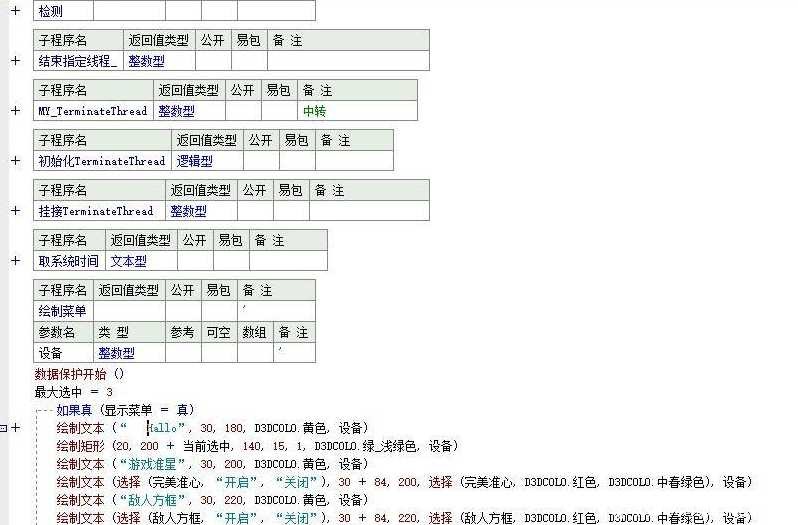
Task: Expand the 结束指定线程_ subroutine plus sign
Action: 16,61
